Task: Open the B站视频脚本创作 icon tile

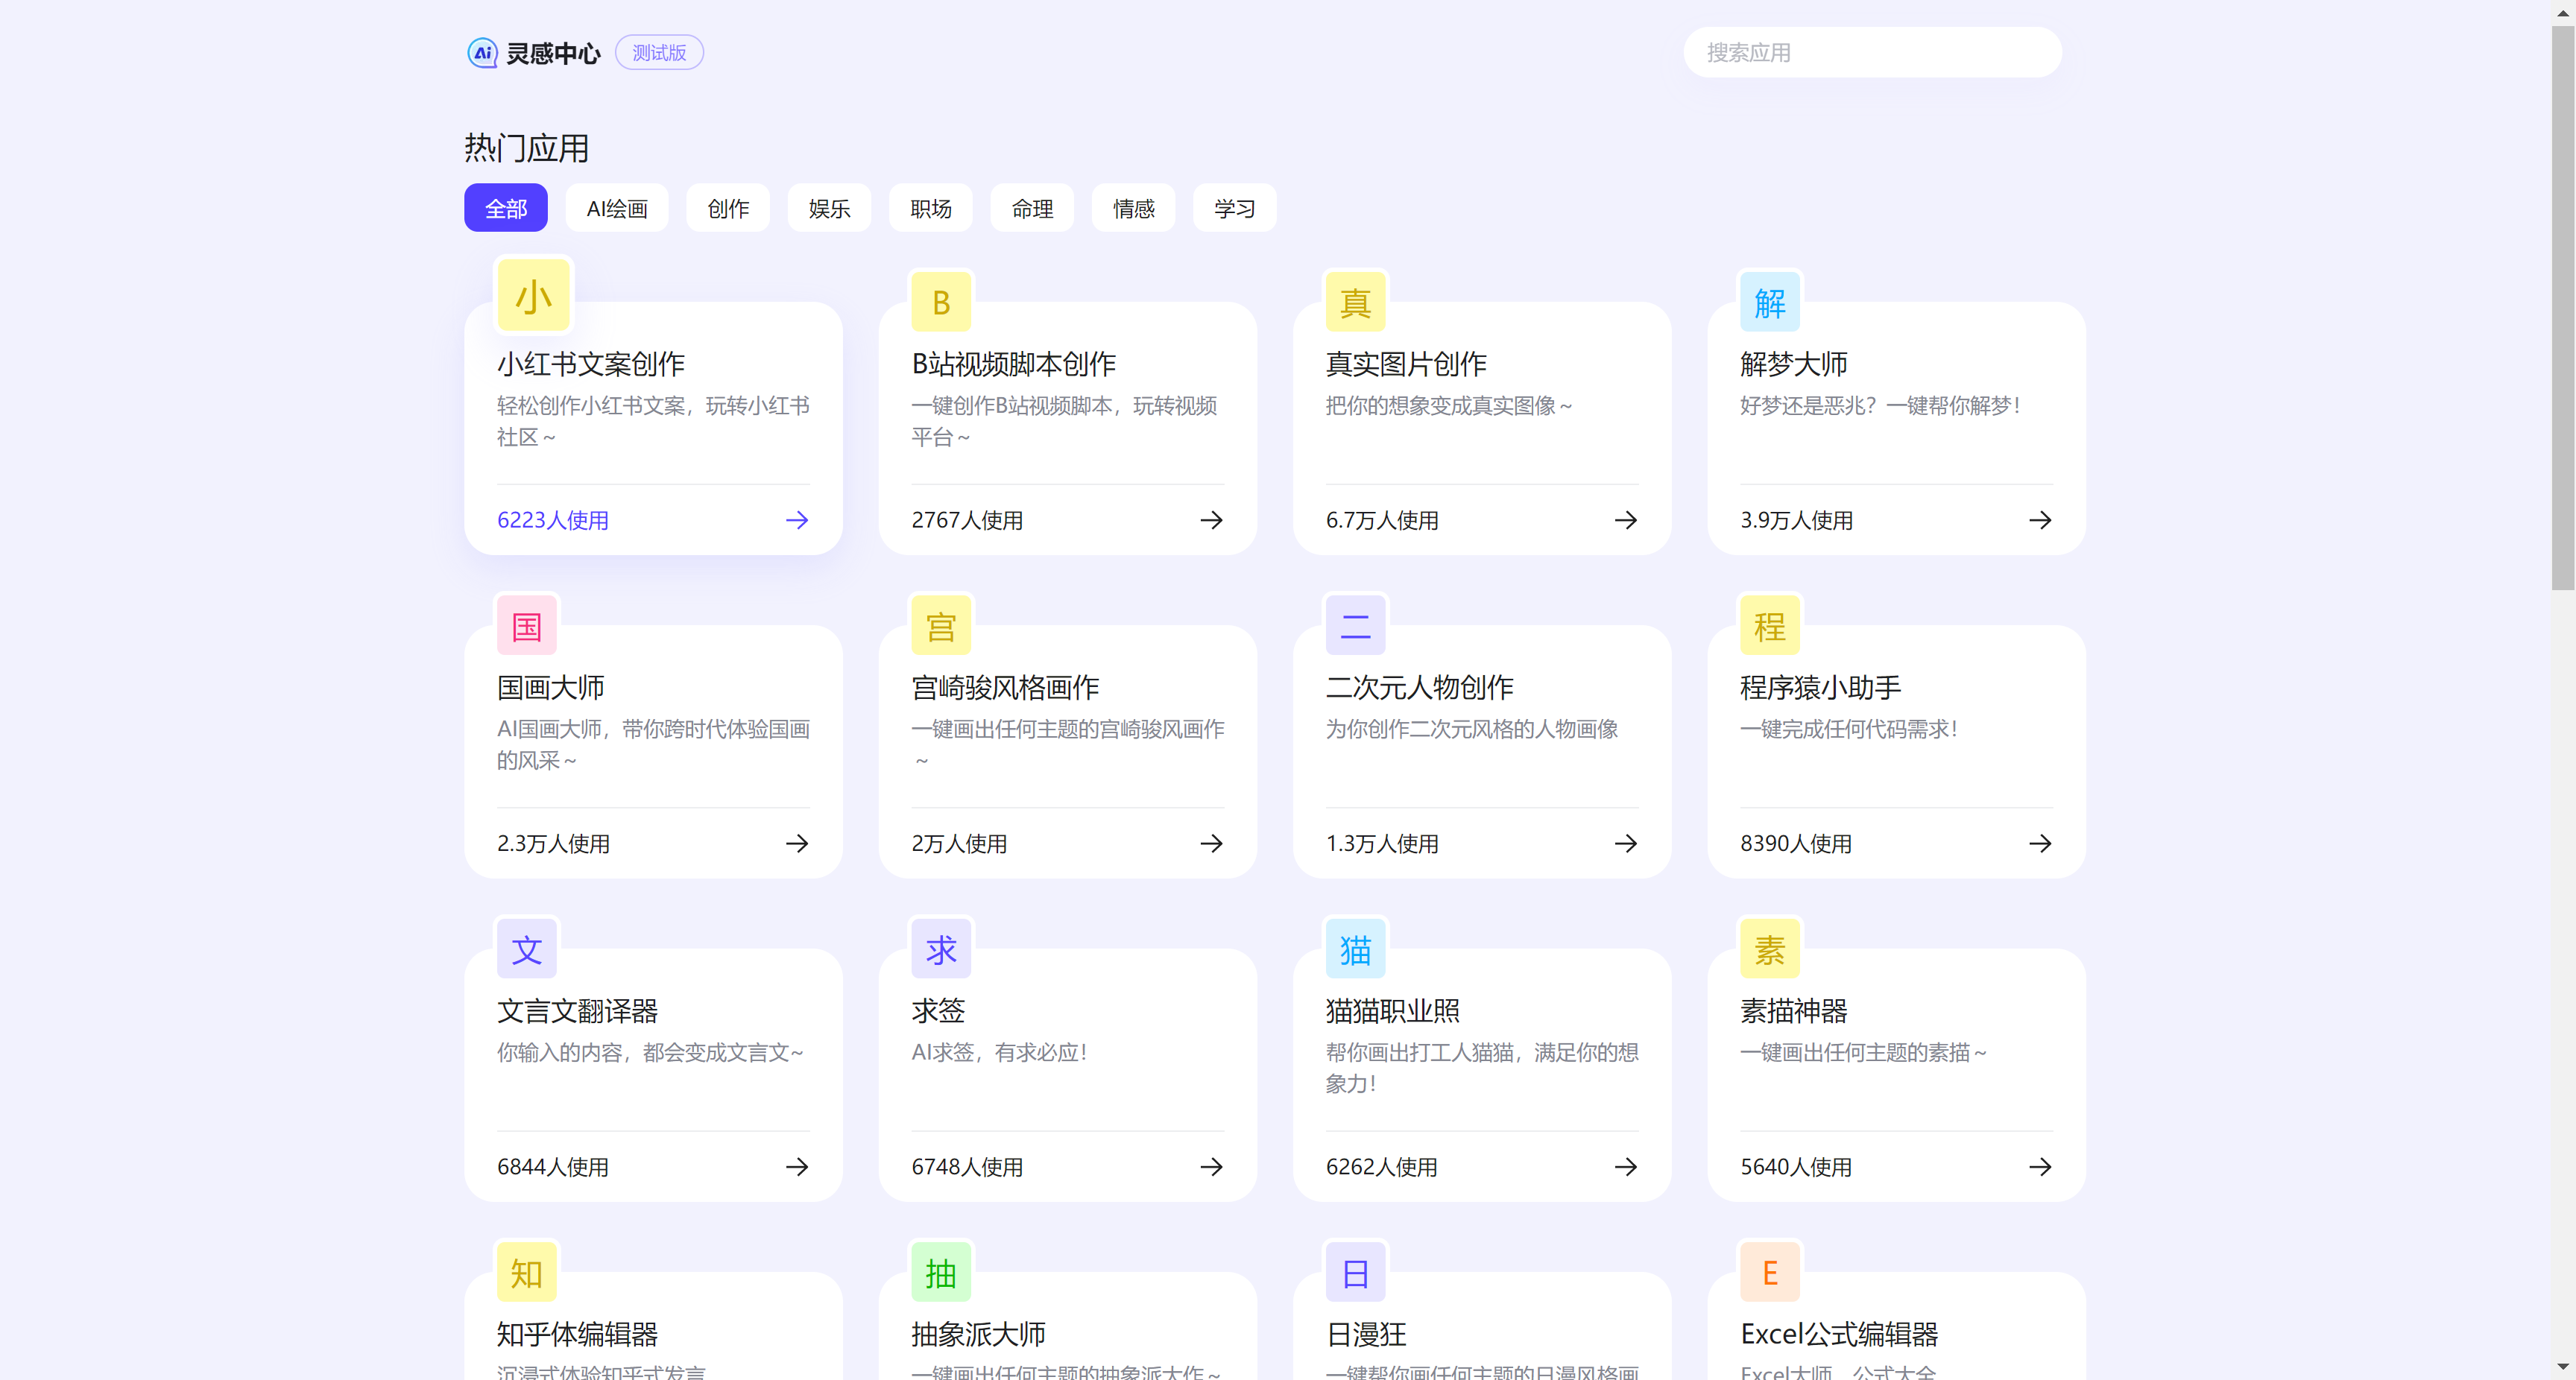Action: coord(941,302)
